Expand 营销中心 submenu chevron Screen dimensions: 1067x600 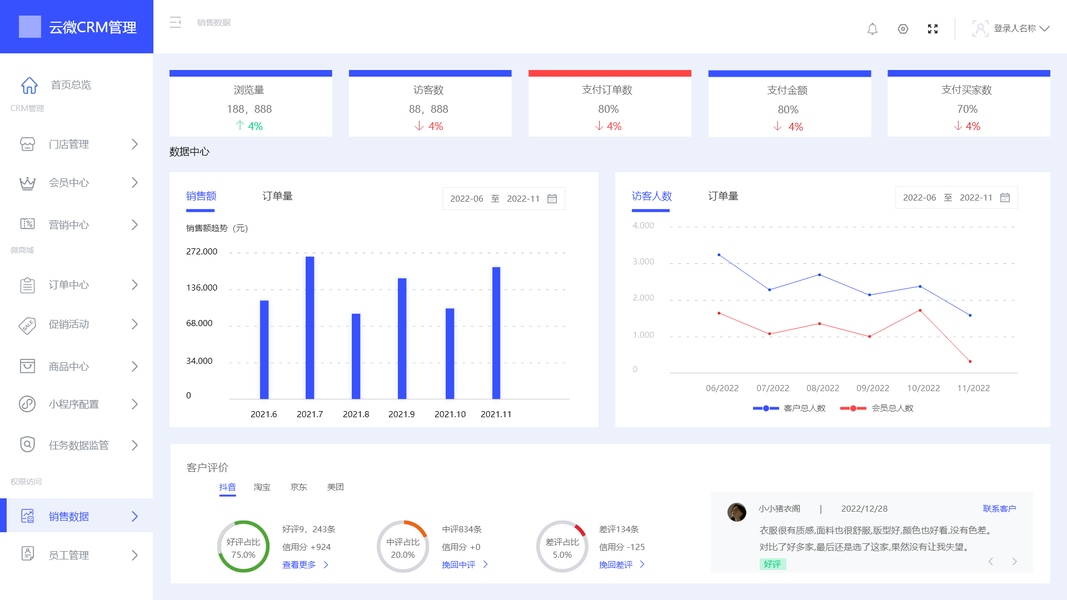pyautogui.click(x=135, y=224)
